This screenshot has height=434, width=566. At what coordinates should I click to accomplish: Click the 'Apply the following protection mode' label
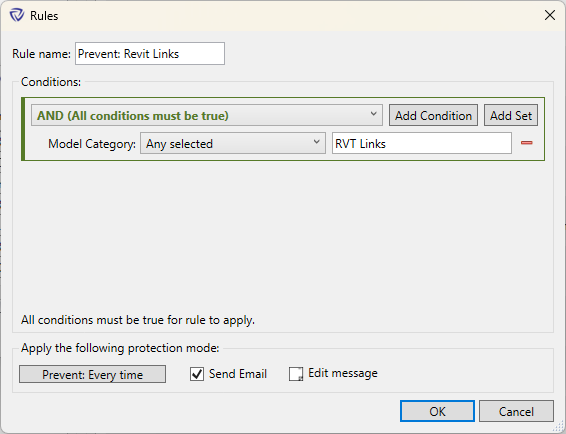click(120, 348)
